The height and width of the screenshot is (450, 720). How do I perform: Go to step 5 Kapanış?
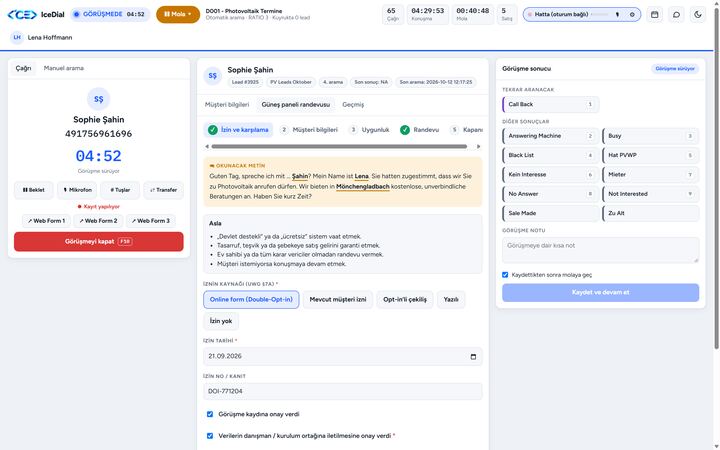[x=466, y=130]
